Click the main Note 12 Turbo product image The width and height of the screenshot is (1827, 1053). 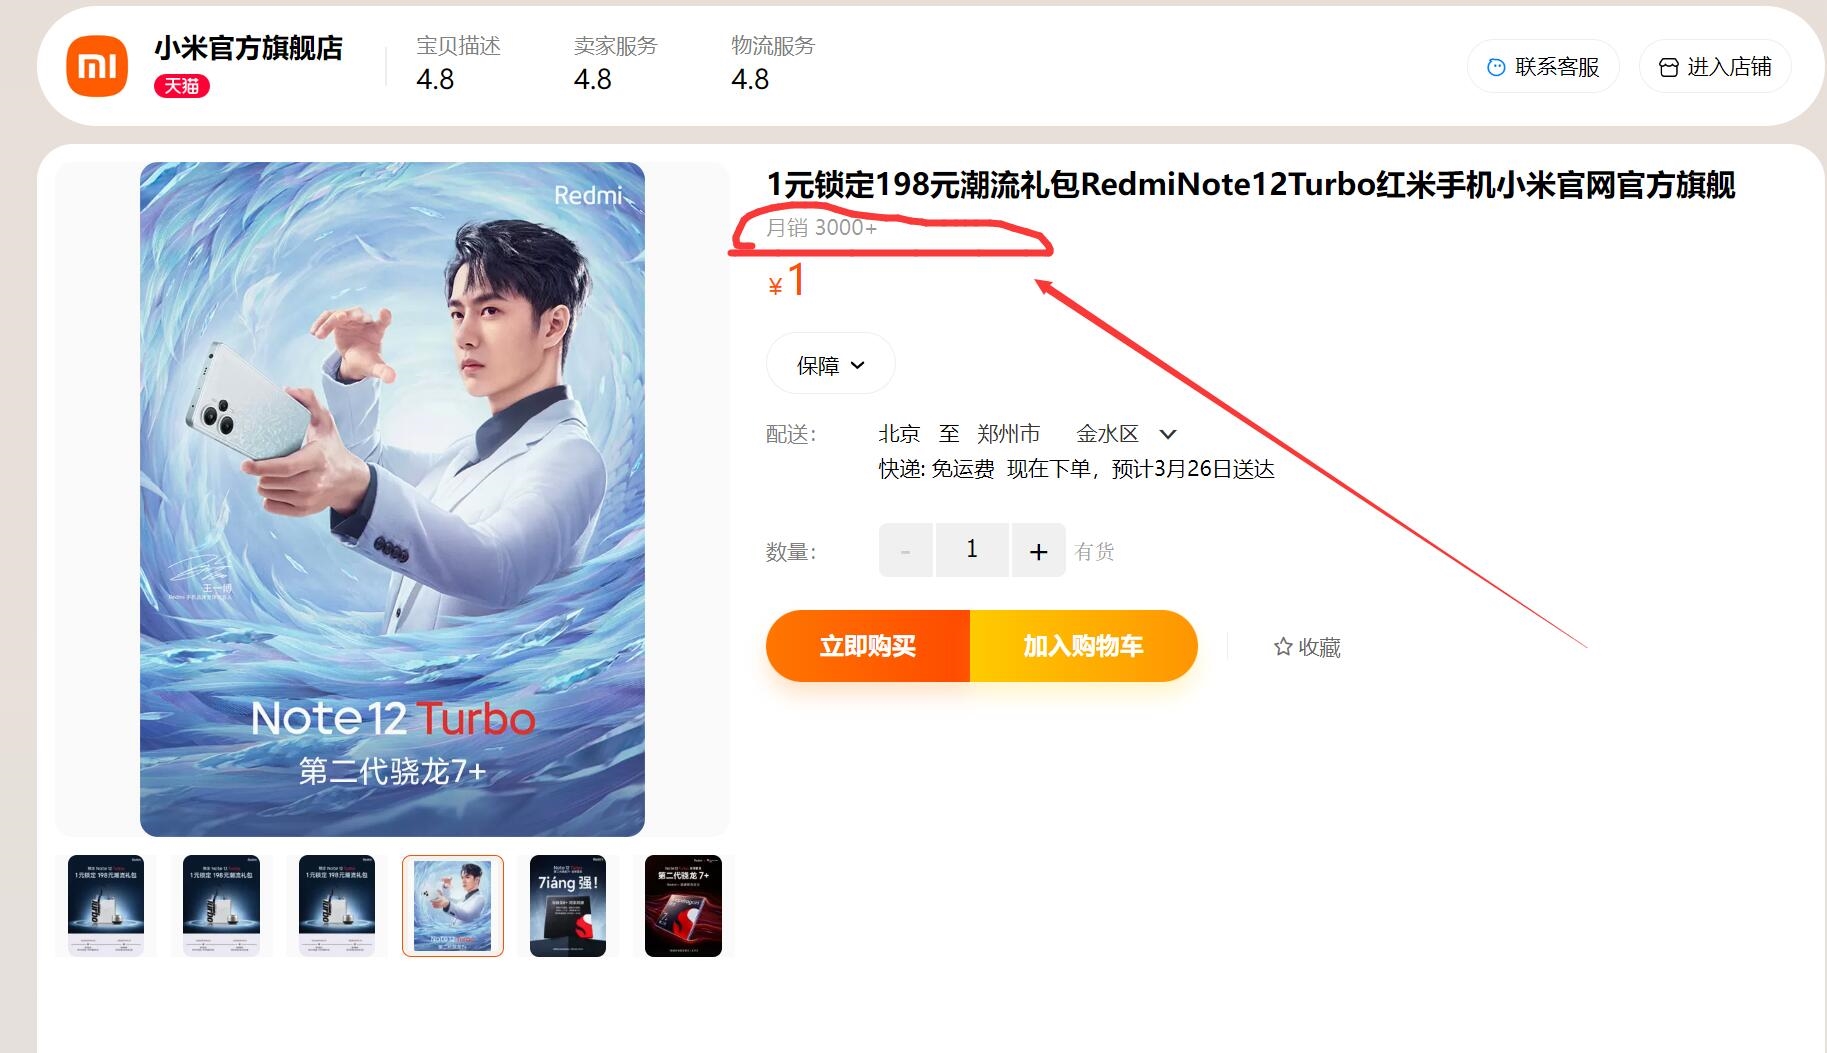(x=392, y=499)
